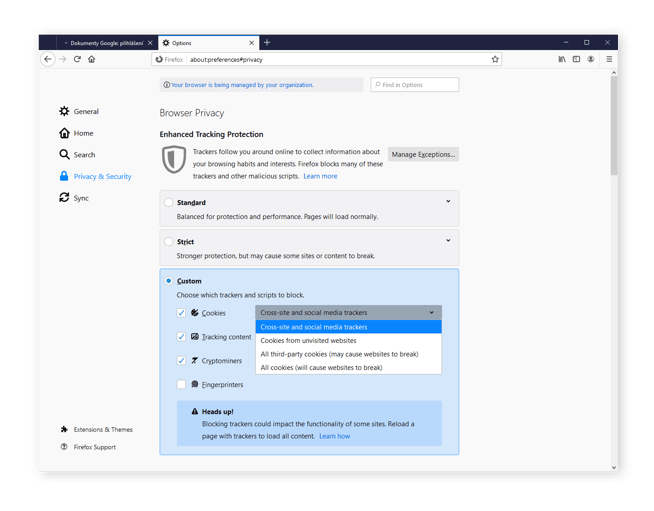The image size is (654, 511).
Task: Open the Firefox home page icon
Action: click(x=92, y=59)
